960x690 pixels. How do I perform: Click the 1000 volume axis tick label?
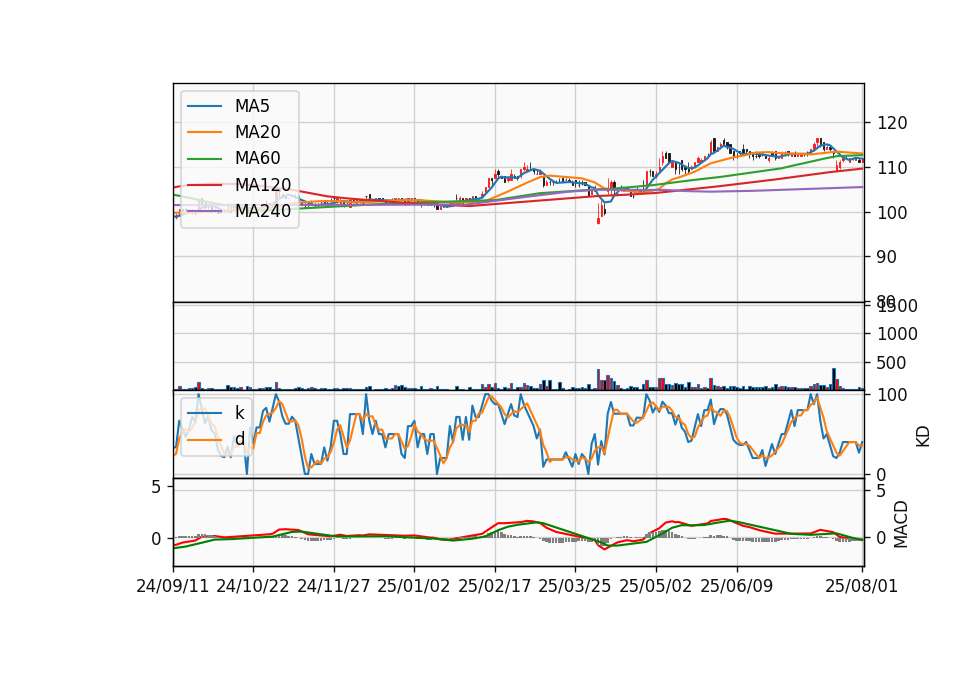pyautogui.click(x=898, y=334)
